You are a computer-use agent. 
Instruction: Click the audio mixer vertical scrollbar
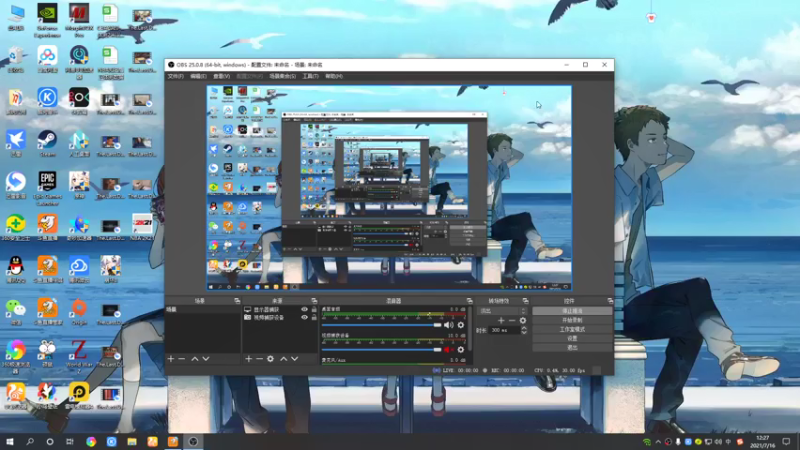coord(469,330)
